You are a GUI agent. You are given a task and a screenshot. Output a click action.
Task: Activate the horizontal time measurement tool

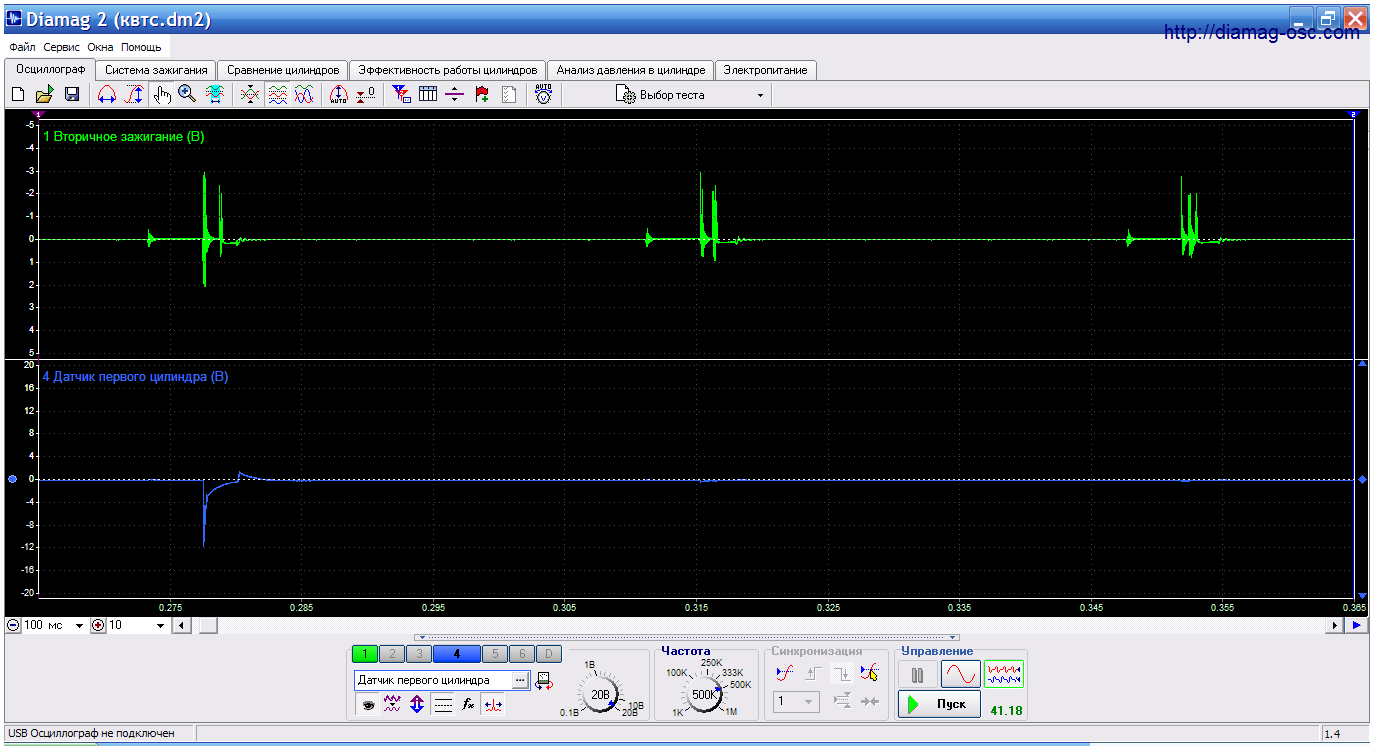click(x=107, y=95)
